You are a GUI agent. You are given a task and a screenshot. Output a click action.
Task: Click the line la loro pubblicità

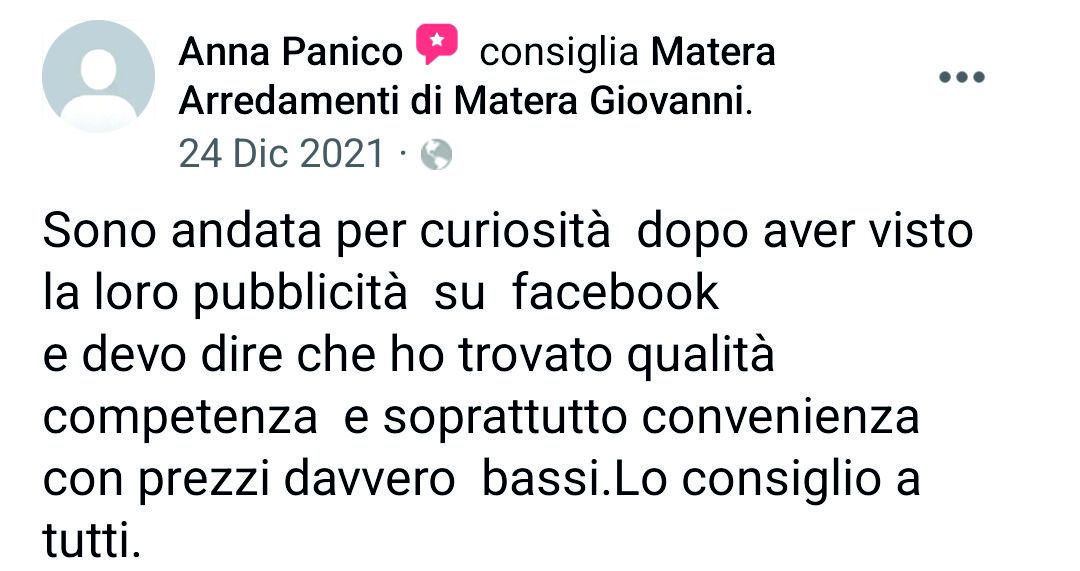[x=381, y=292]
